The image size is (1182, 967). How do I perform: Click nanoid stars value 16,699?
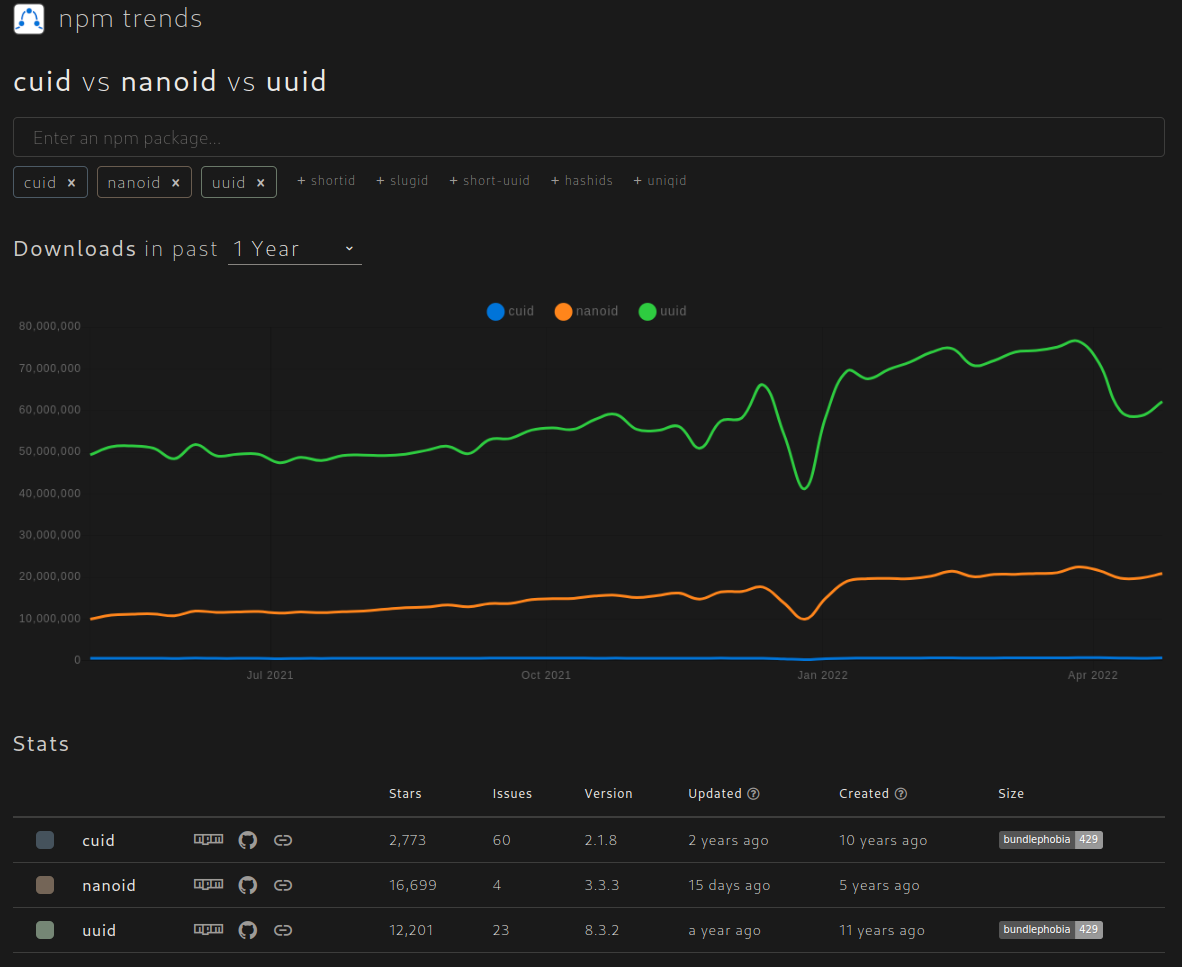412,885
